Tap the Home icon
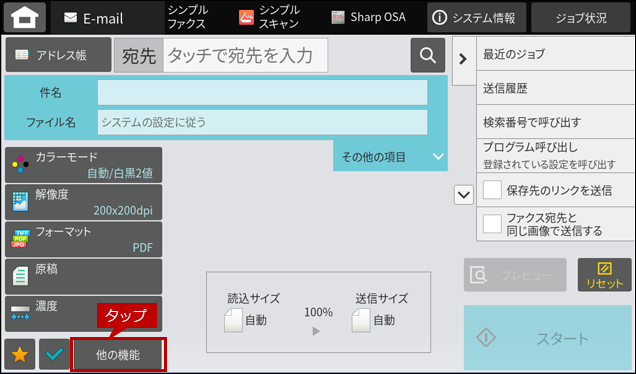The height and width of the screenshot is (374, 636). [25, 18]
